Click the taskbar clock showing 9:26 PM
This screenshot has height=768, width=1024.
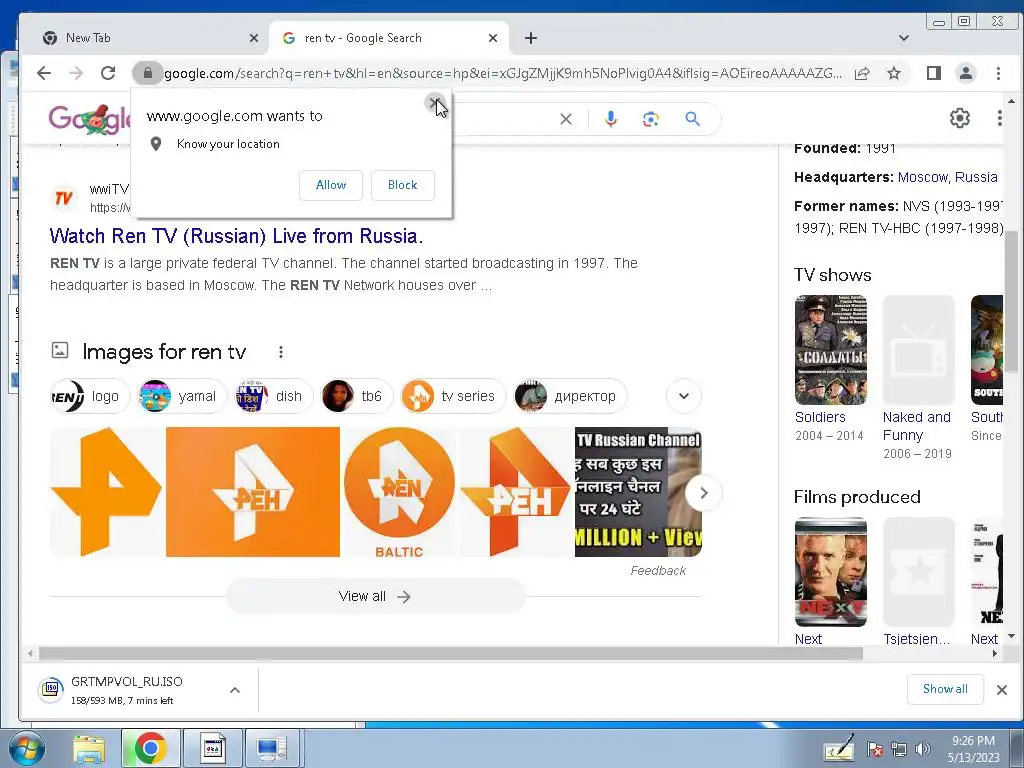tap(973, 749)
